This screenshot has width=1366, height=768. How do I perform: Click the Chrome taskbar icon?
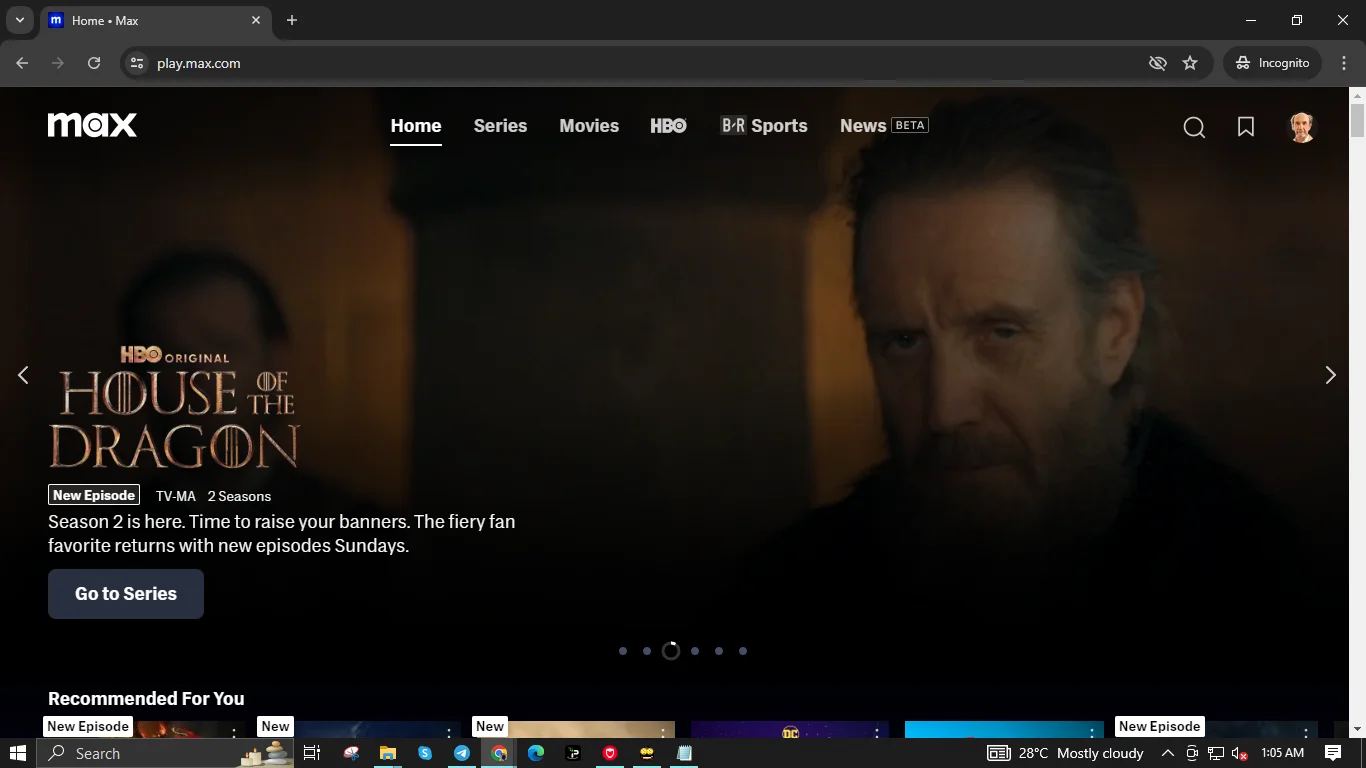(x=499, y=753)
